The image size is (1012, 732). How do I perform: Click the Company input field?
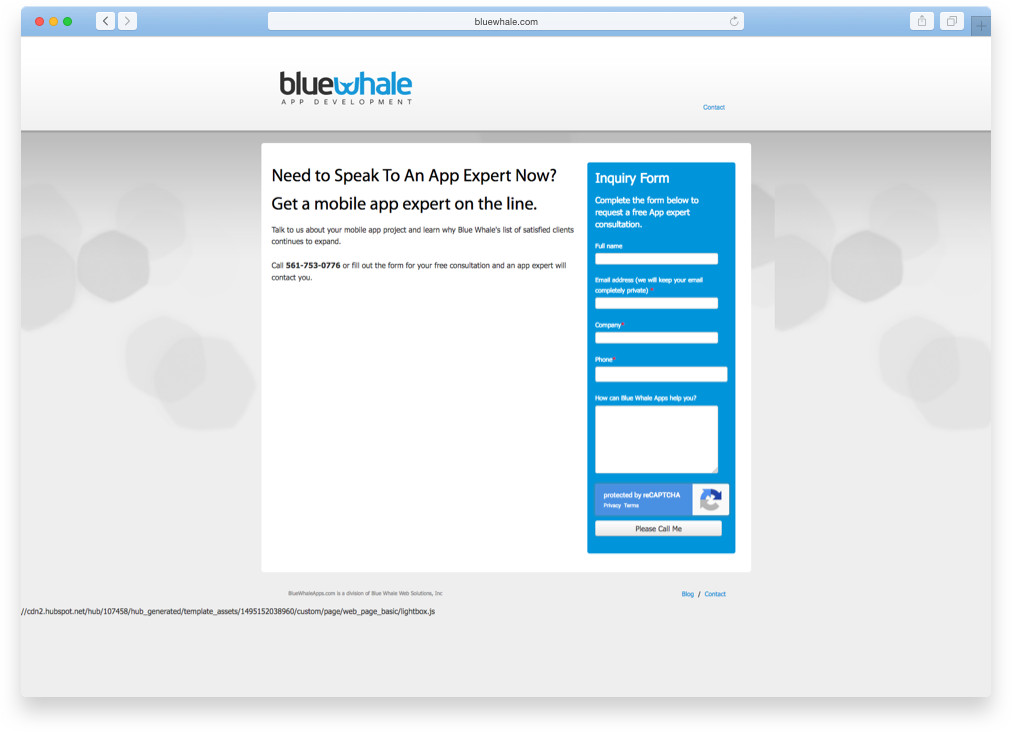pyautogui.click(x=656, y=338)
